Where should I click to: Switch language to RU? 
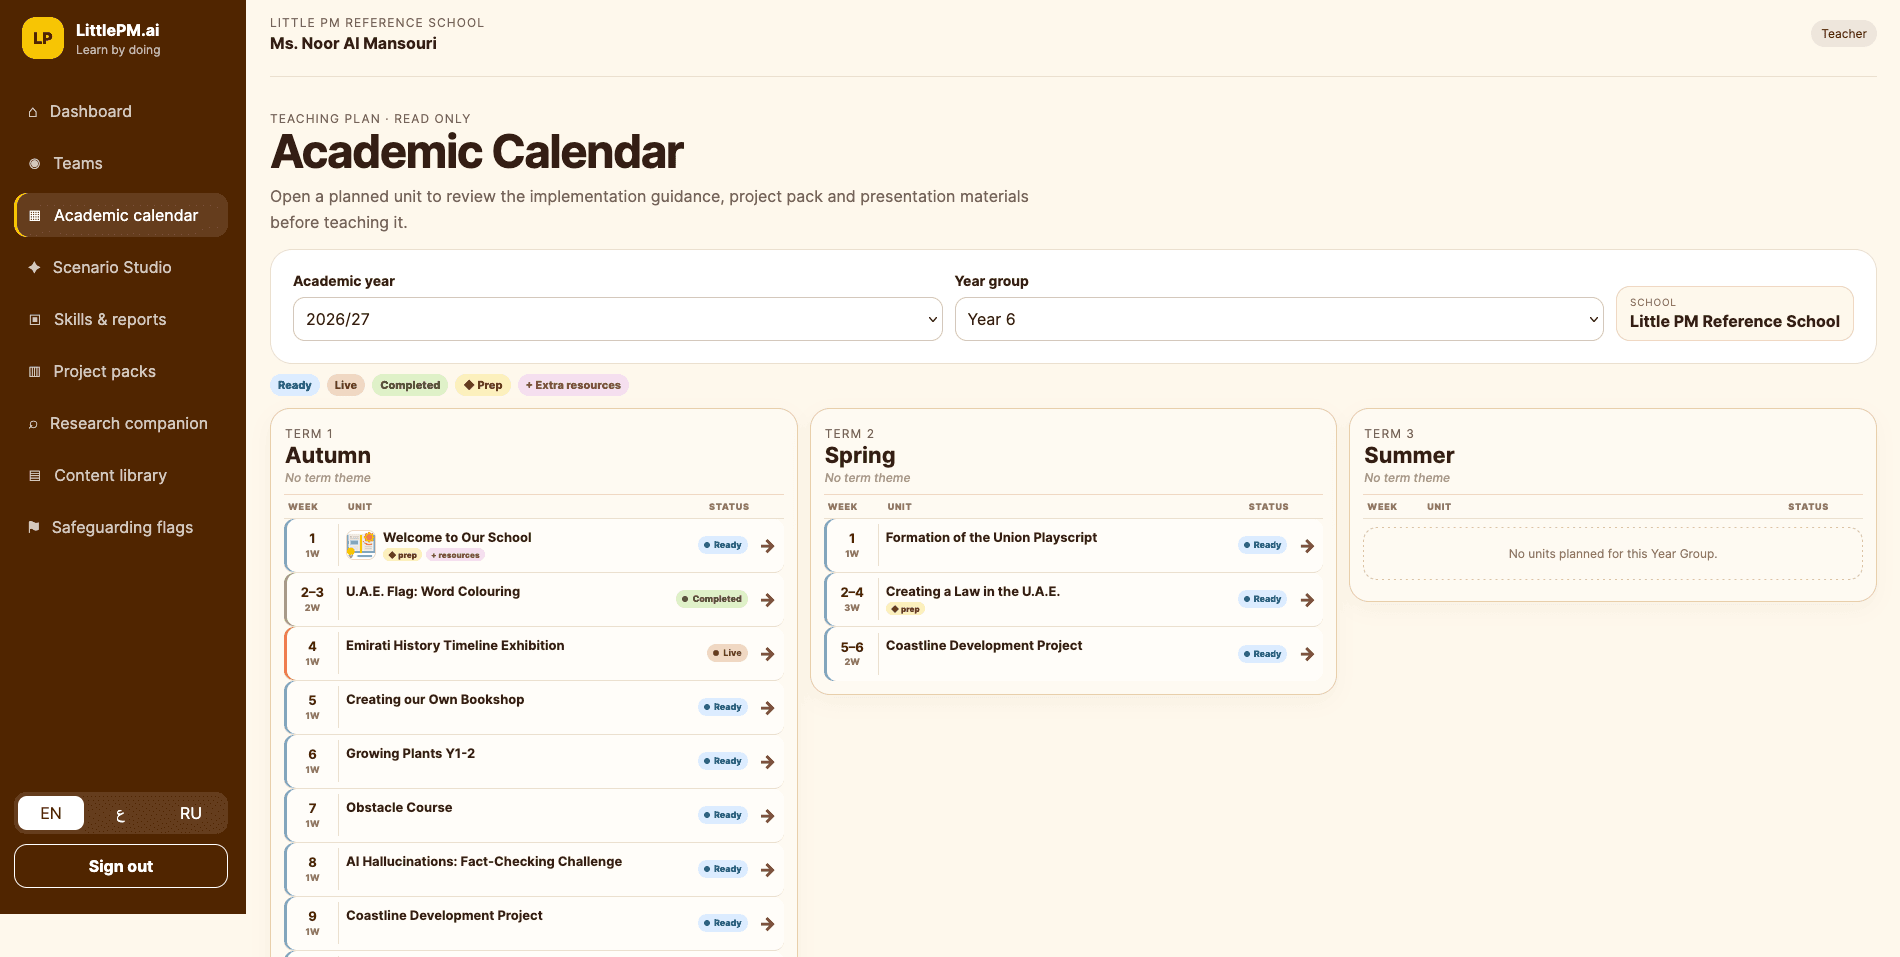pos(191,813)
